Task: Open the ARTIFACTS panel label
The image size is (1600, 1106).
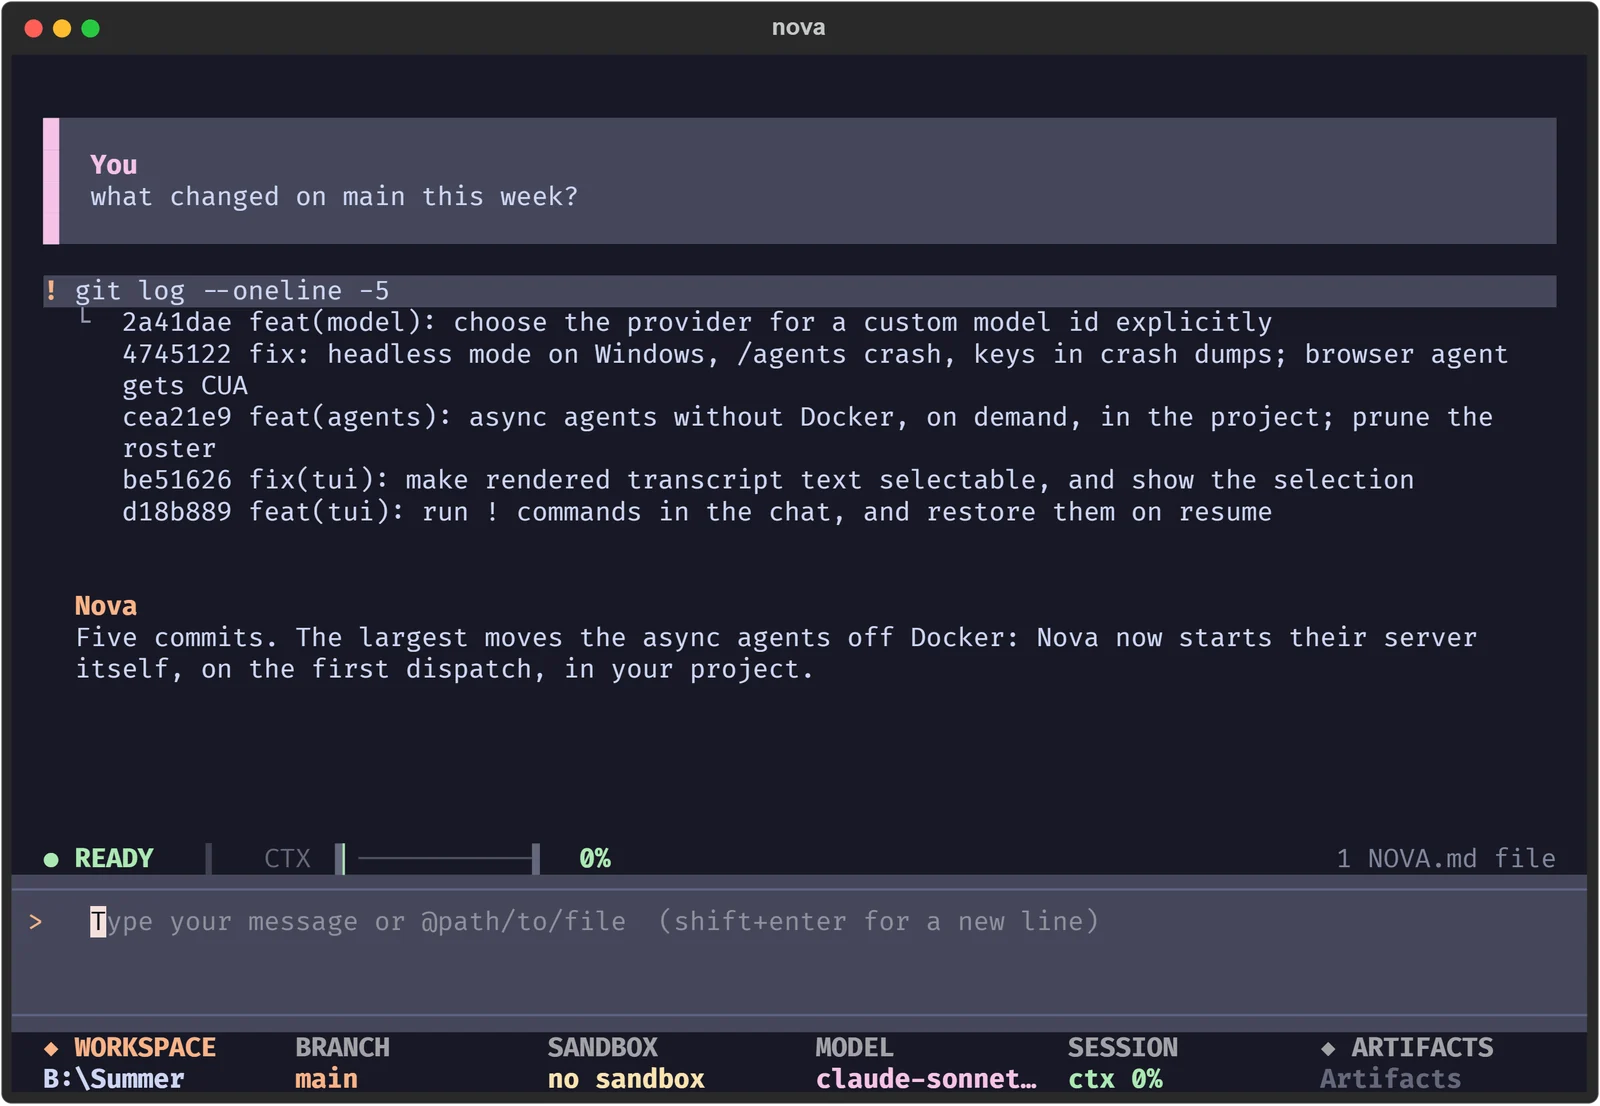Action: tap(1422, 1048)
